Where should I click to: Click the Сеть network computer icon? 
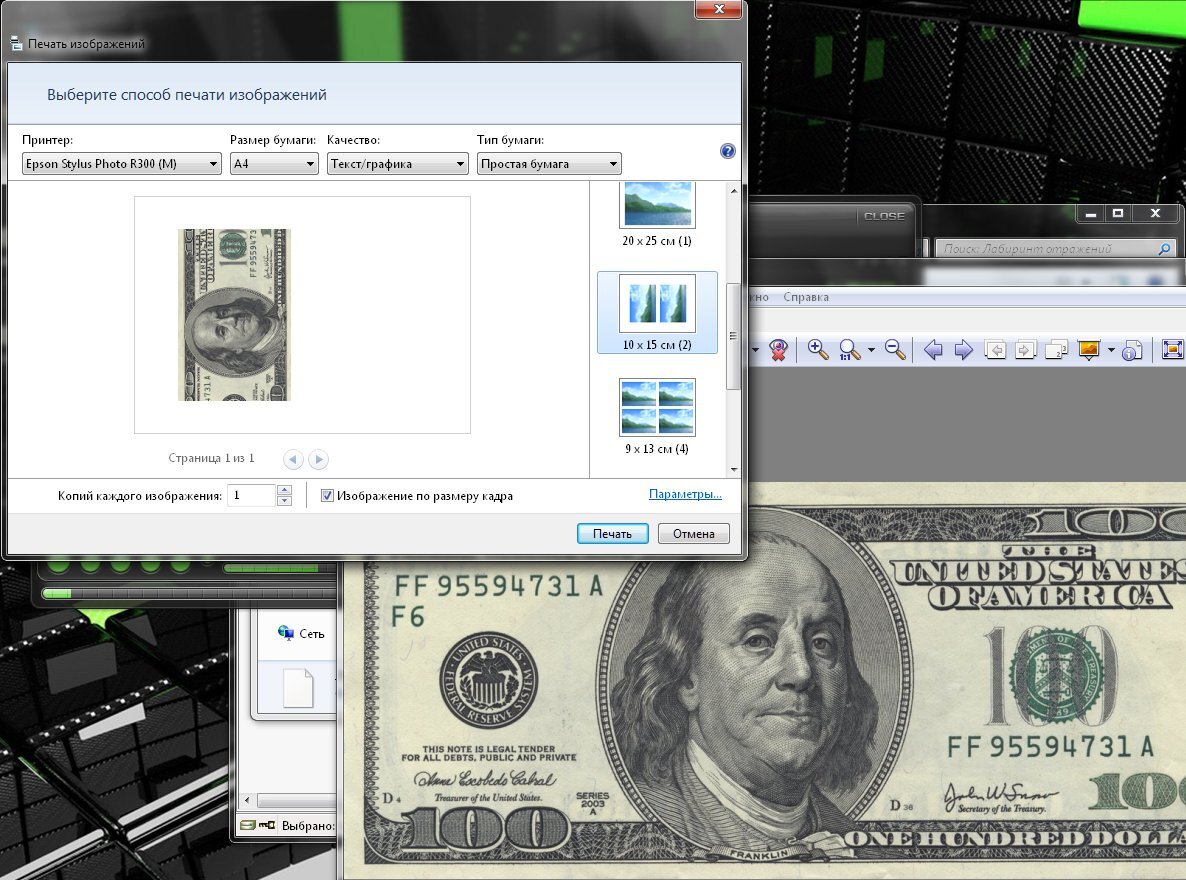coord(285,633)
